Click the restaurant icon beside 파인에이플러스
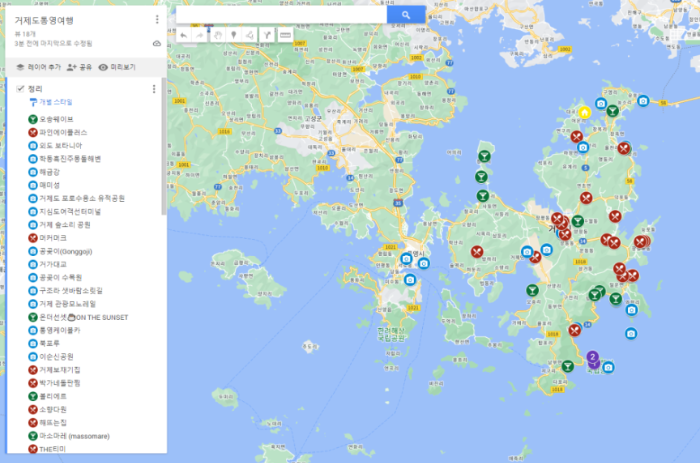This screenshot has width=700, height=463. tap(33, 133)
